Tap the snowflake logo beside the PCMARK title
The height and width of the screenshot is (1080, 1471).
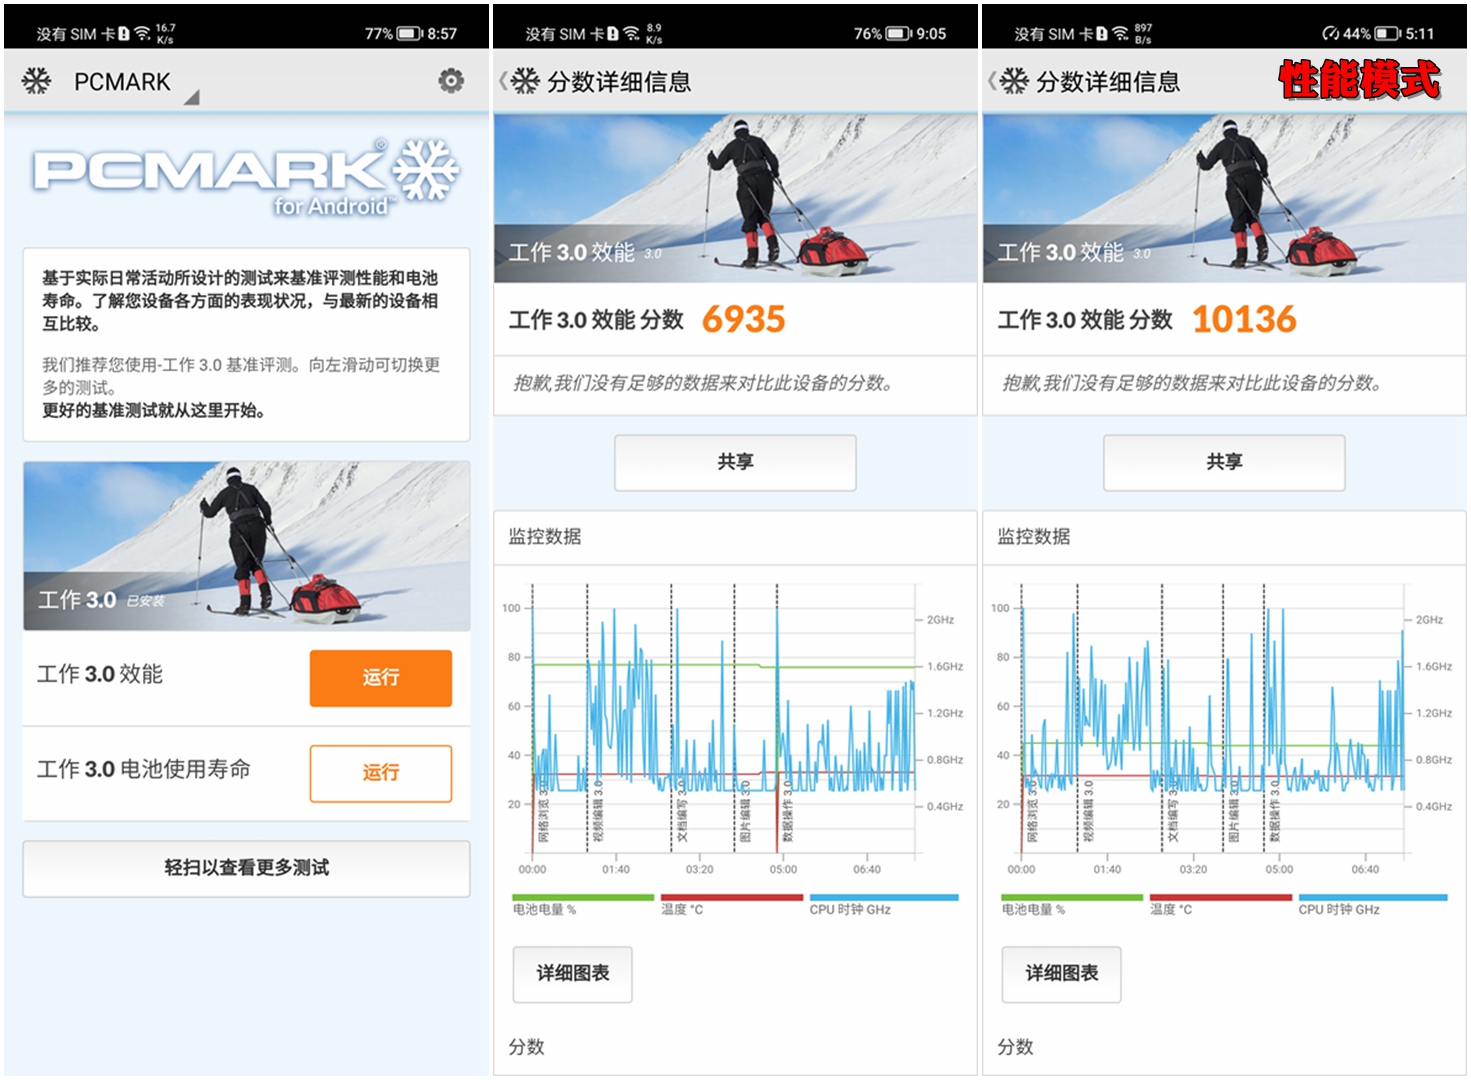[36, 81]
